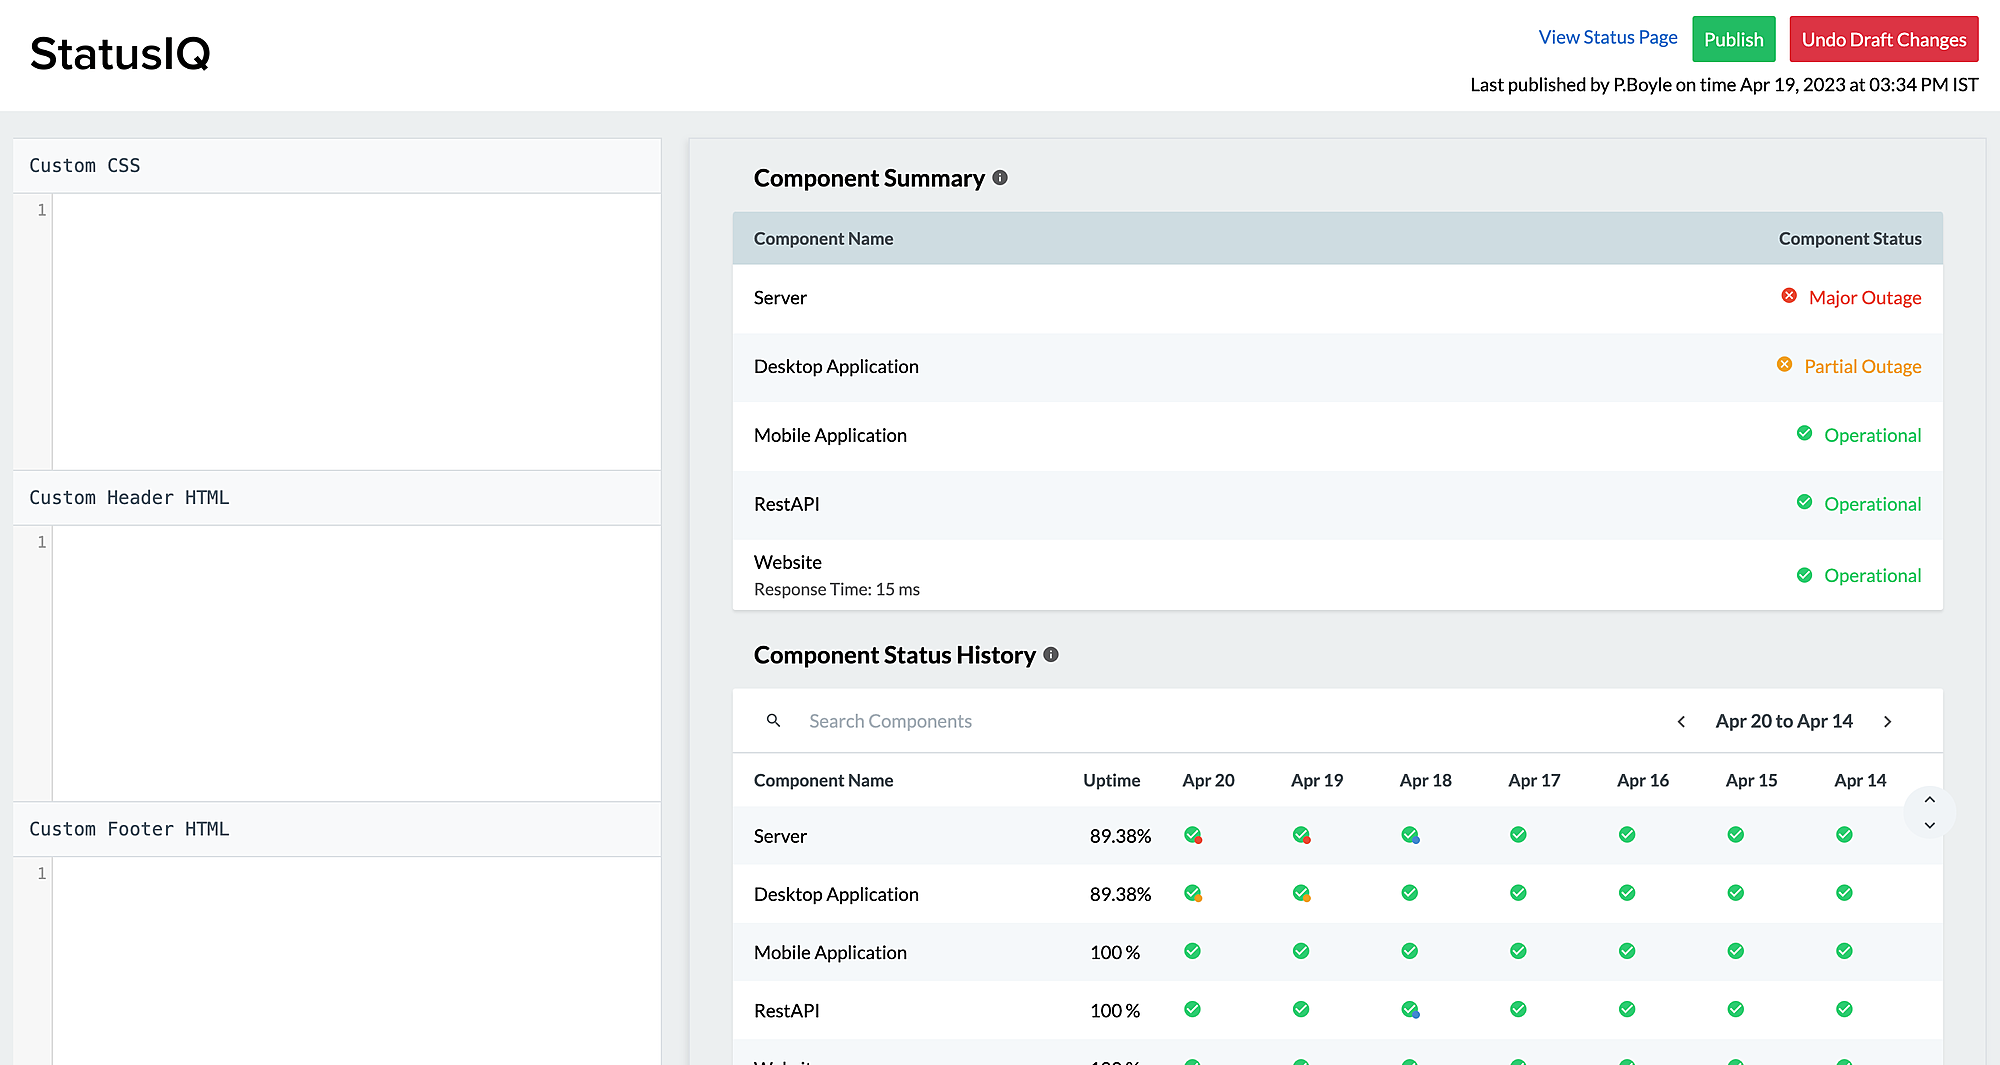This screenshot has width=2000, height=1065.
Task: Go to next date range with right chevron
Action: click(1887, 722)
